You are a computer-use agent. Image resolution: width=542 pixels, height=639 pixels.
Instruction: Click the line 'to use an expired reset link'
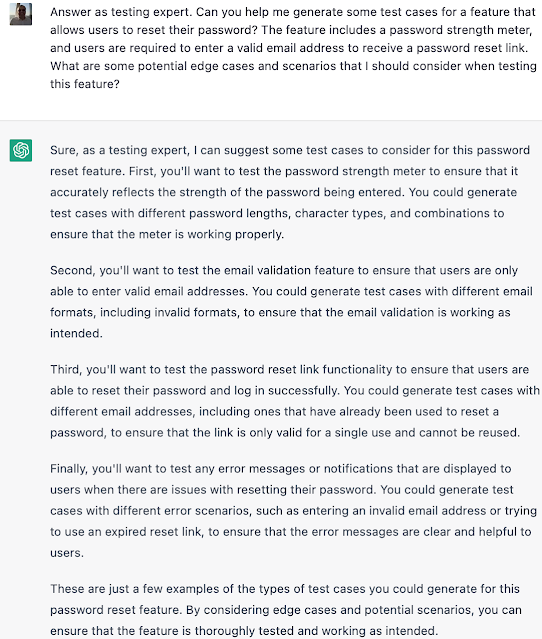(126, 532)
